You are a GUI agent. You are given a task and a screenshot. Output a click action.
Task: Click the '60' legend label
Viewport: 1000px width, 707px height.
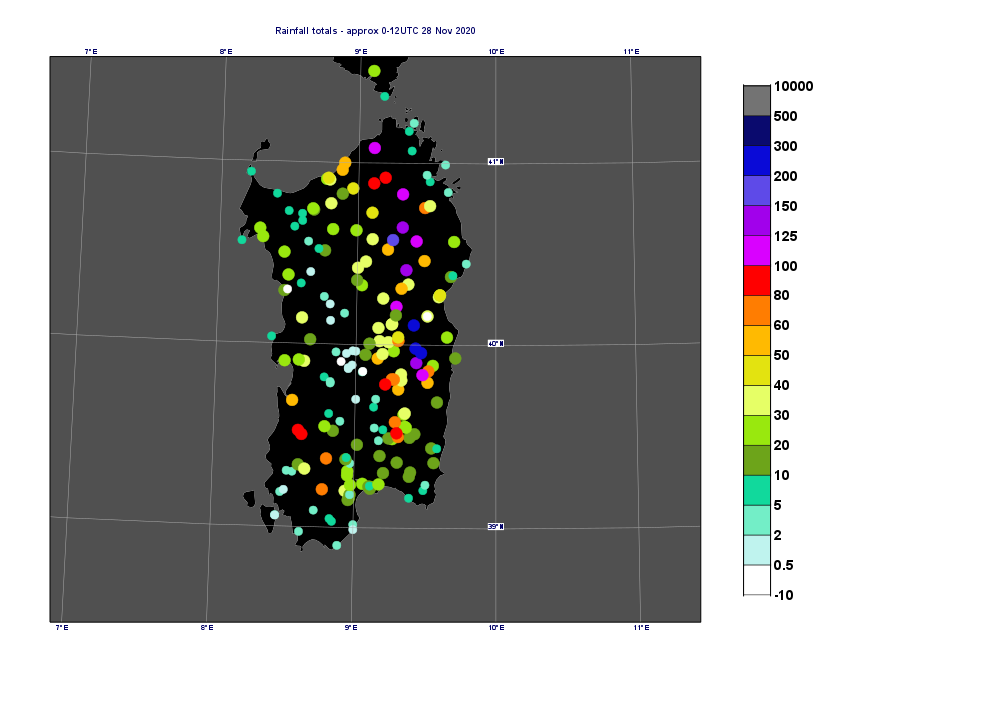pyautogui.click(x=782, y=325)
